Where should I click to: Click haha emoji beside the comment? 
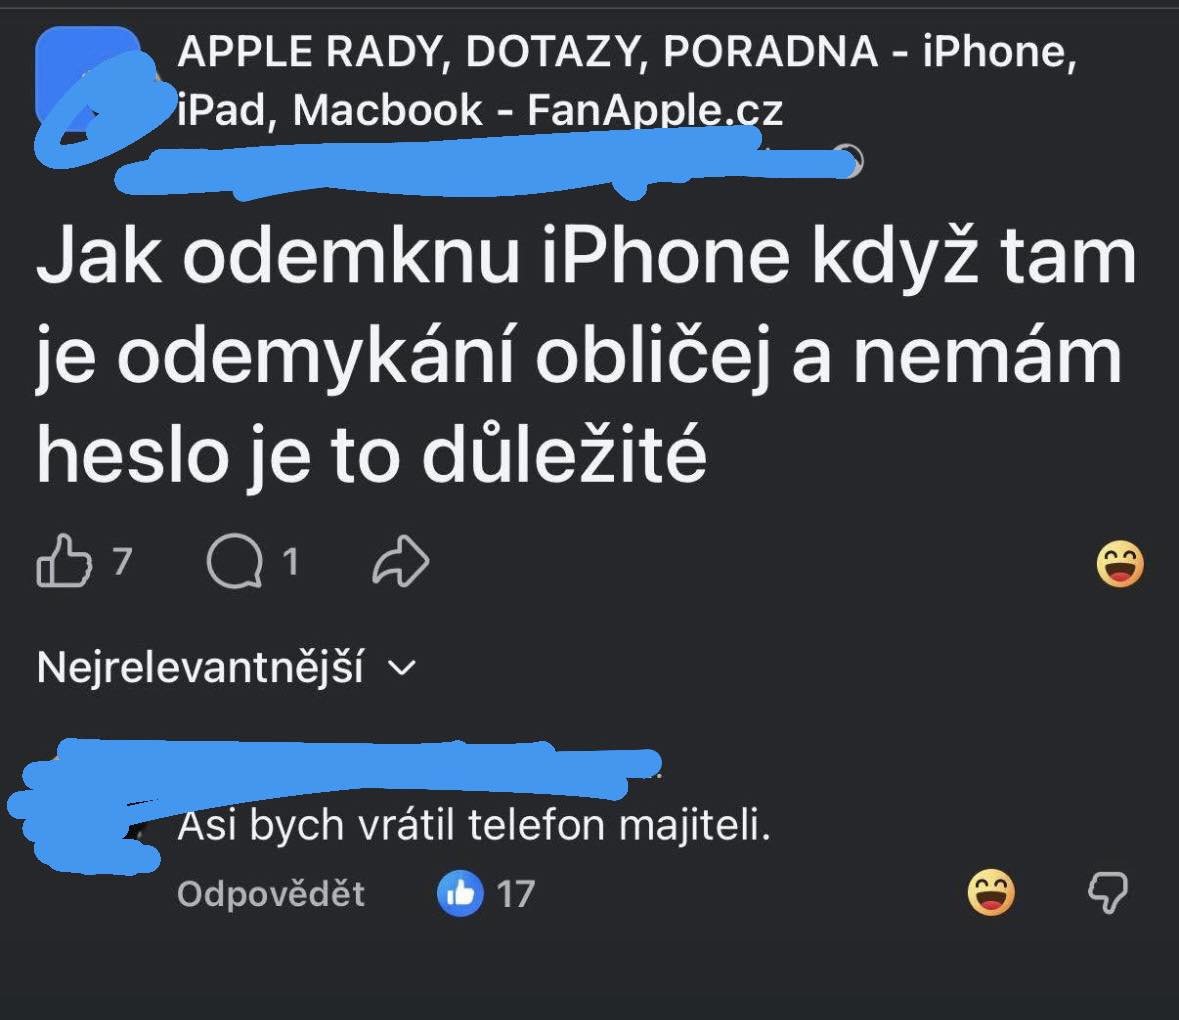[x=991, y=892]
